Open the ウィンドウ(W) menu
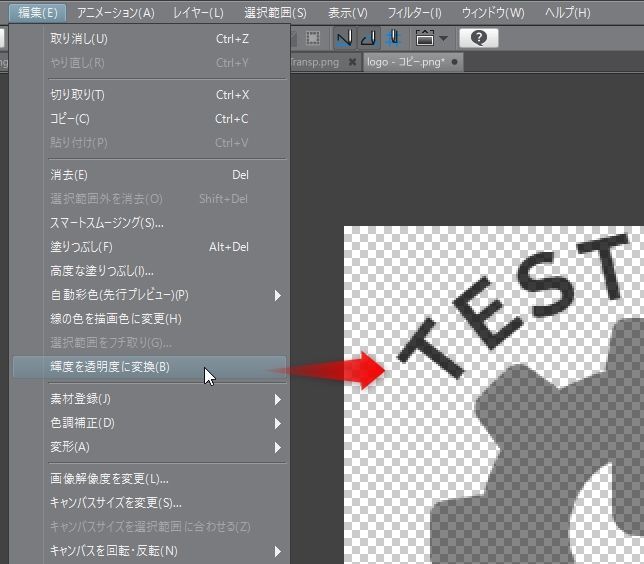This screenshot has width=644, height=564. coord(493,13)
